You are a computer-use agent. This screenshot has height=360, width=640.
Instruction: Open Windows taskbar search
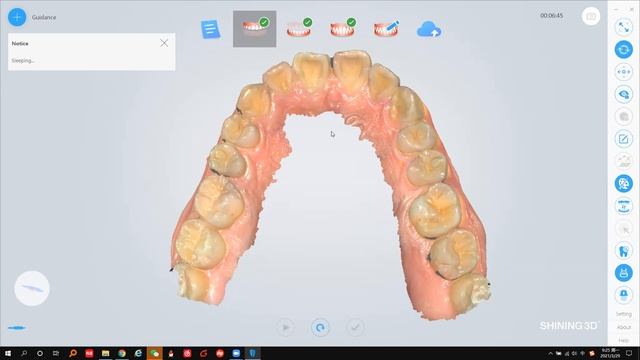pyautogui.click(x=24, y=353)
